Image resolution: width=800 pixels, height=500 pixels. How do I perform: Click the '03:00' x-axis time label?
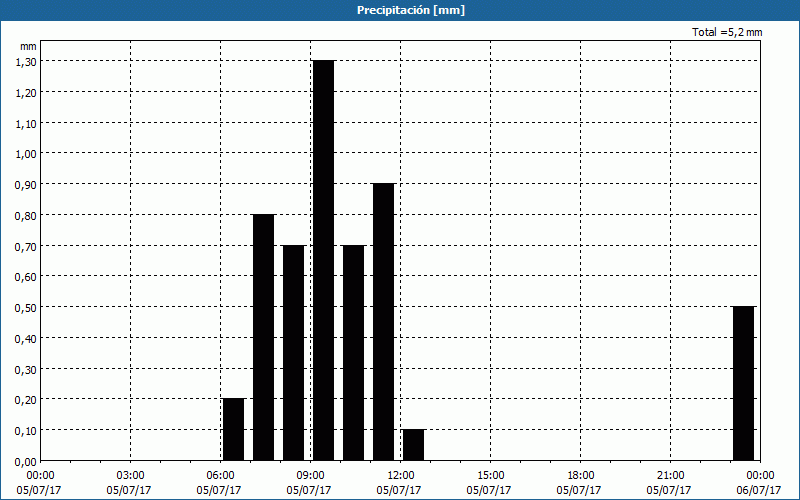pyautogui.click(x=130, y=476)
